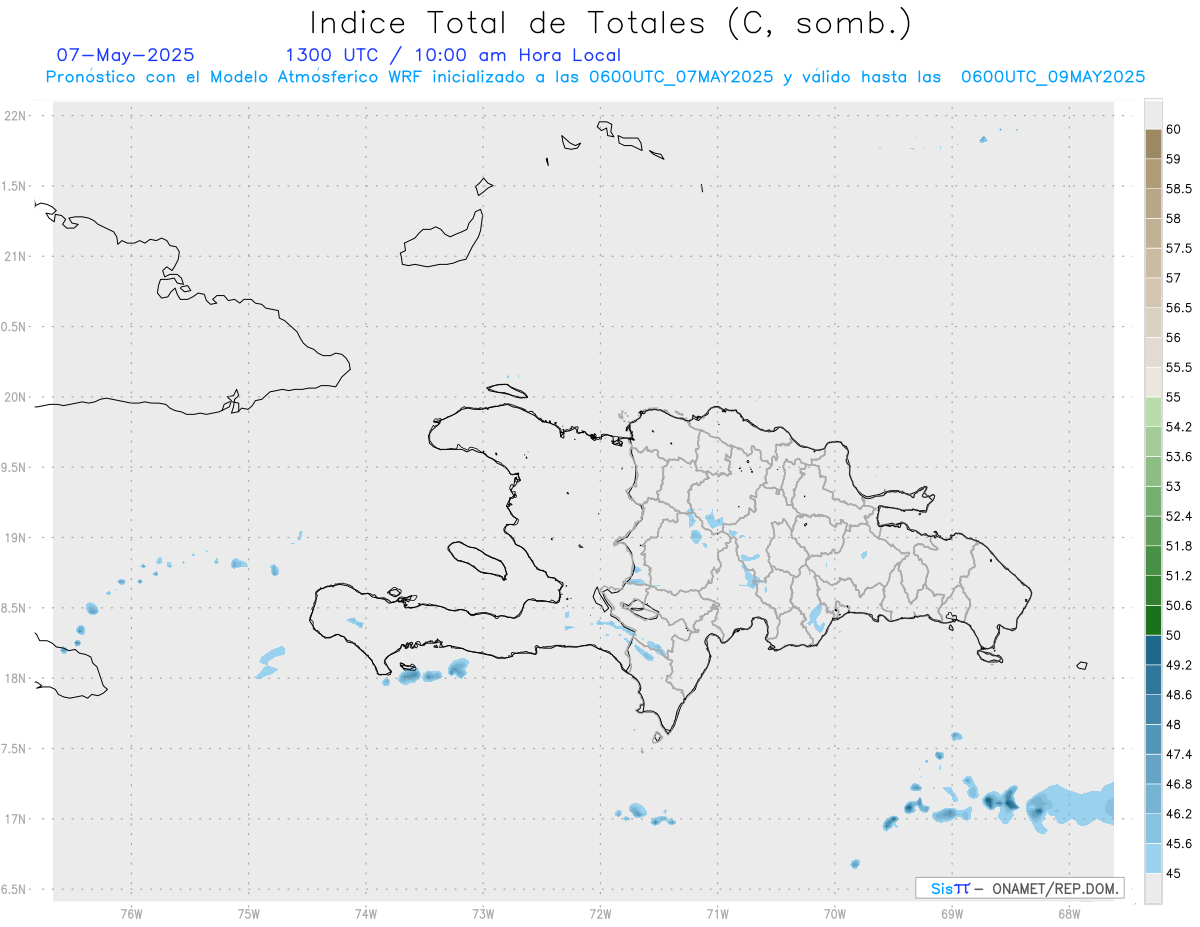
Task: Click colorbar label '45'
Action: pyautogui.click(x=1174, y=873)
